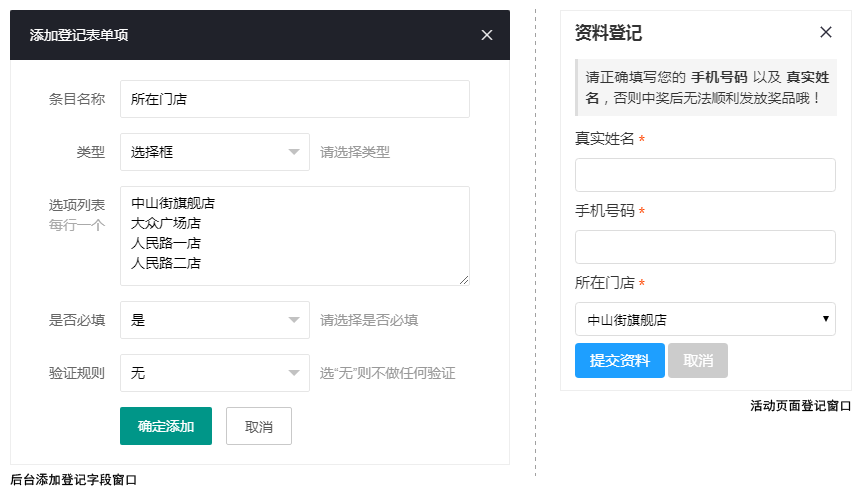Screen dimensions: 866x501
Task: Close the 添加登记表单项 dialog
Action: pos(487,35)
